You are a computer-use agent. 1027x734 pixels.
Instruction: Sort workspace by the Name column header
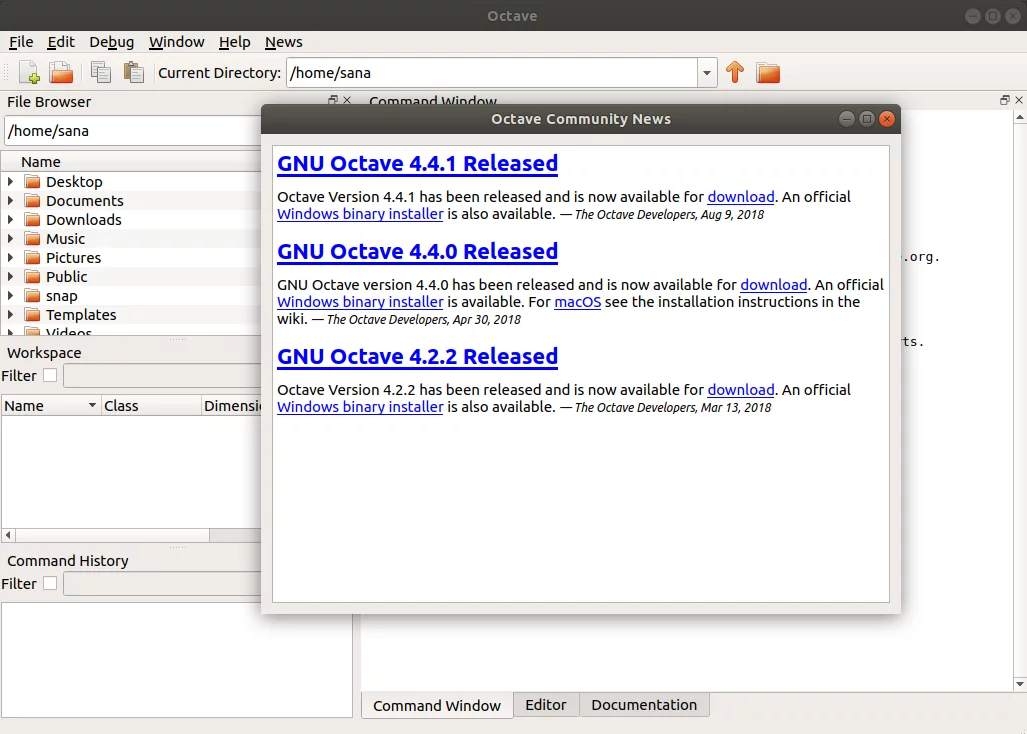click(50, 405)
